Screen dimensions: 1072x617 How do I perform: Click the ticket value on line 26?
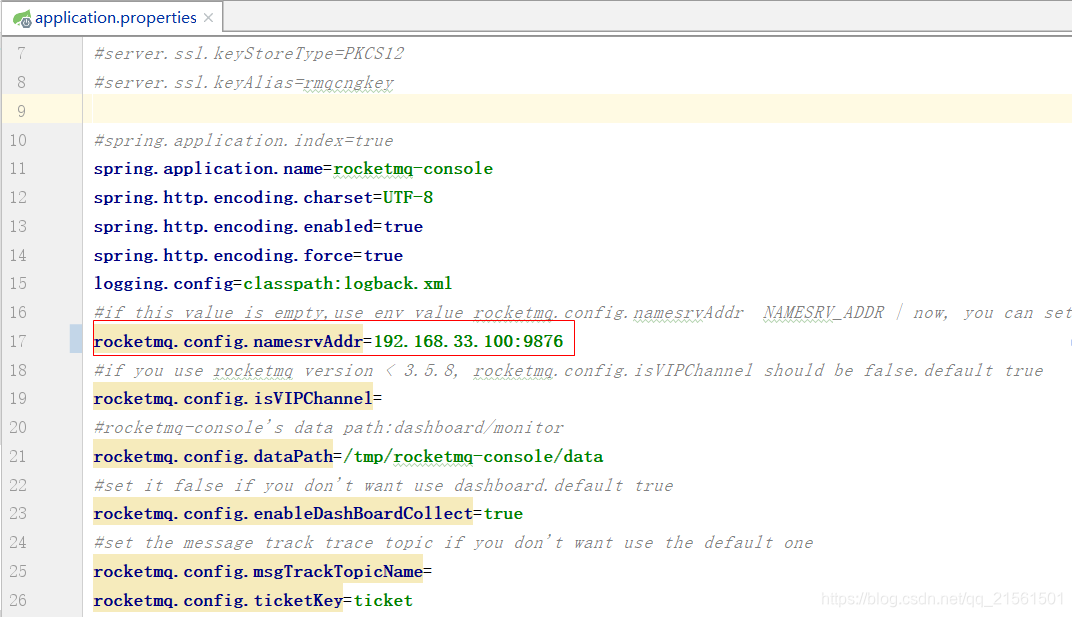[x=383, y=600]
